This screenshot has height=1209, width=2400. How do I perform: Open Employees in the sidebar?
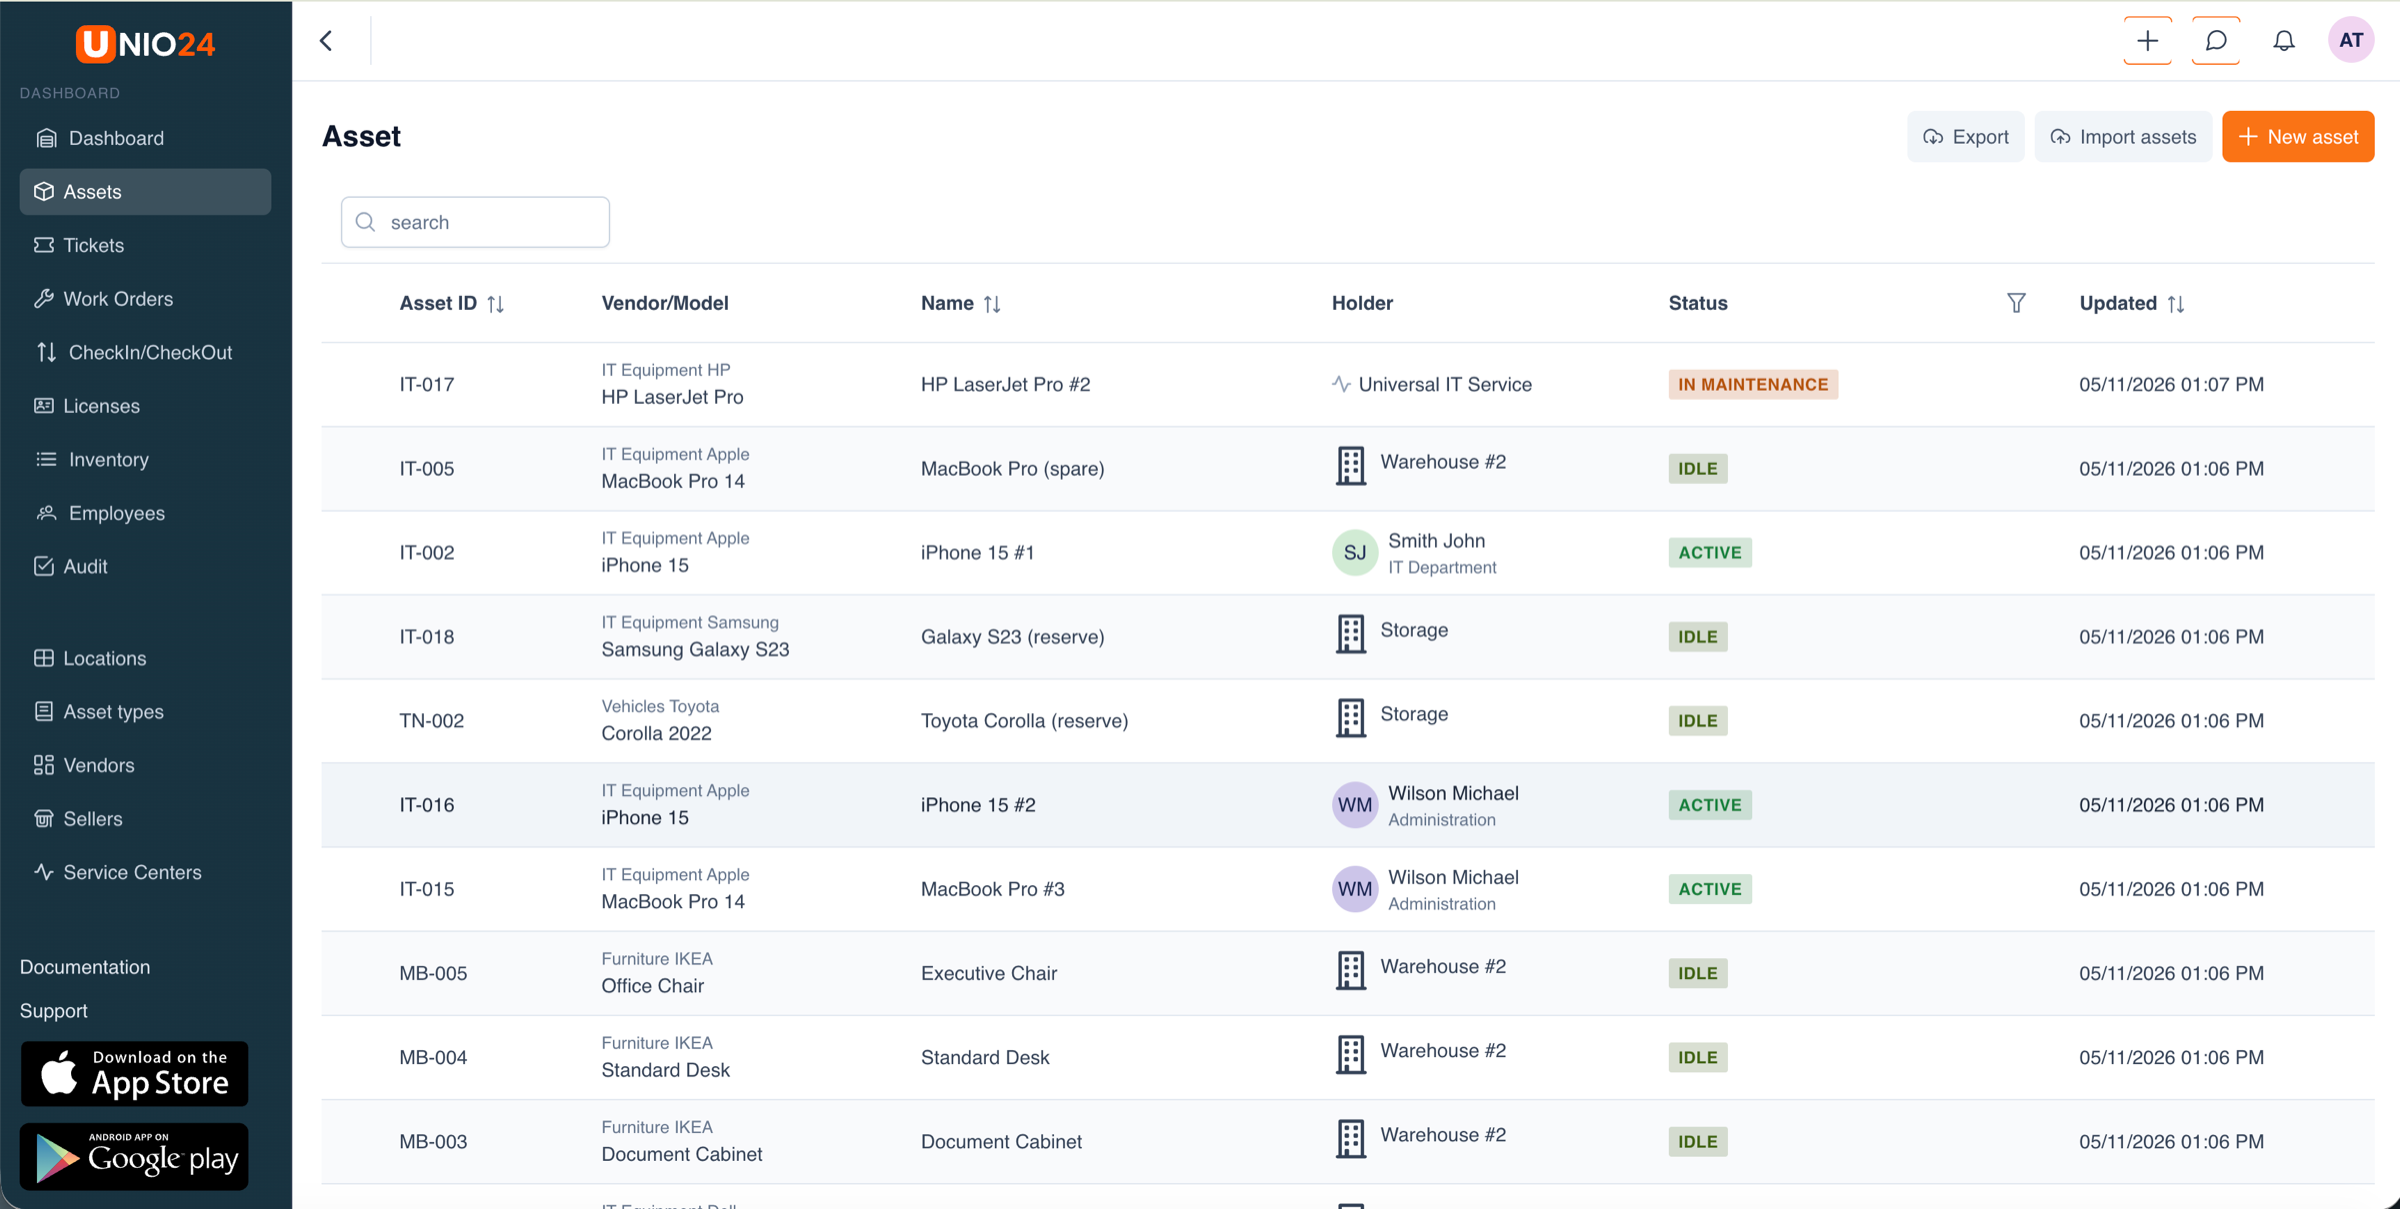pos(145,513)
